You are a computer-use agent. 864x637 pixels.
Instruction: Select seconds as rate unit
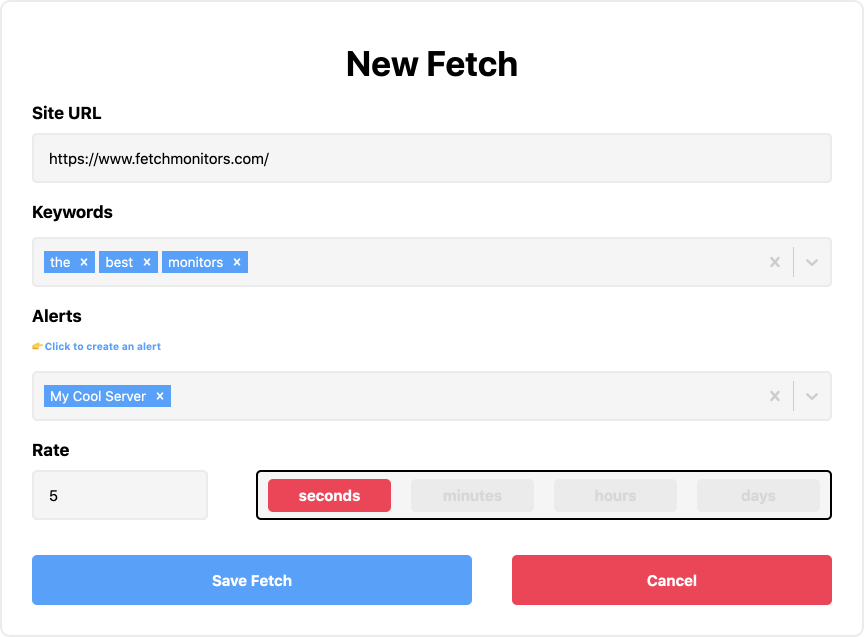329,495
